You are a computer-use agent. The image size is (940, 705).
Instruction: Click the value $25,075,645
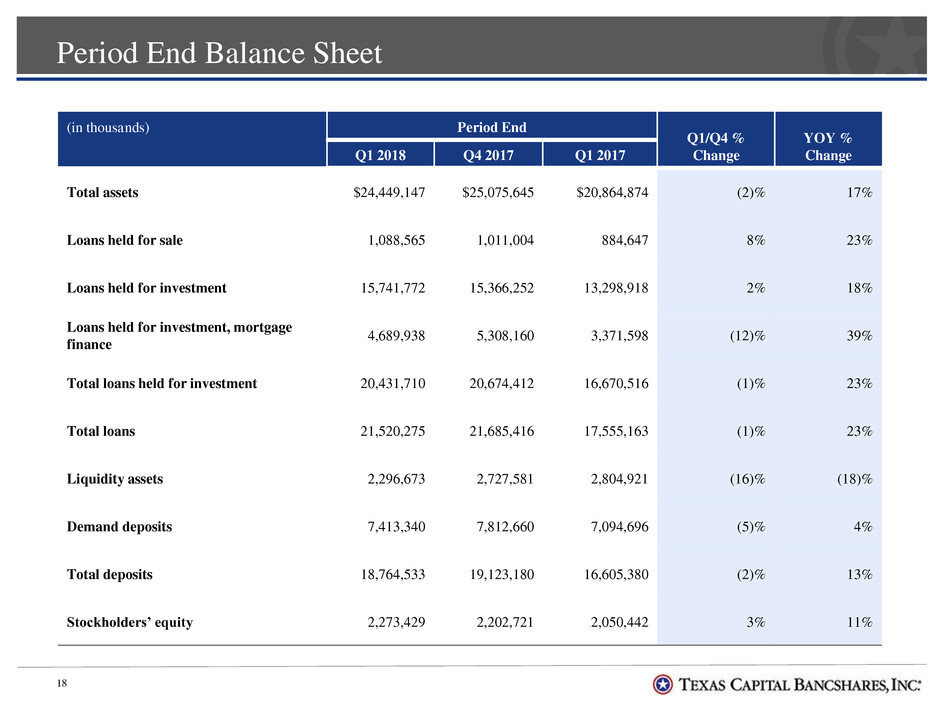point(498,192)
